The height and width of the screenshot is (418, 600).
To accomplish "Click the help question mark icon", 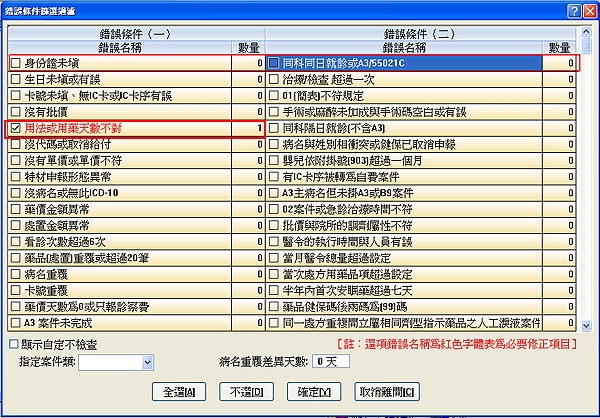I will click(x=574, y=9).
